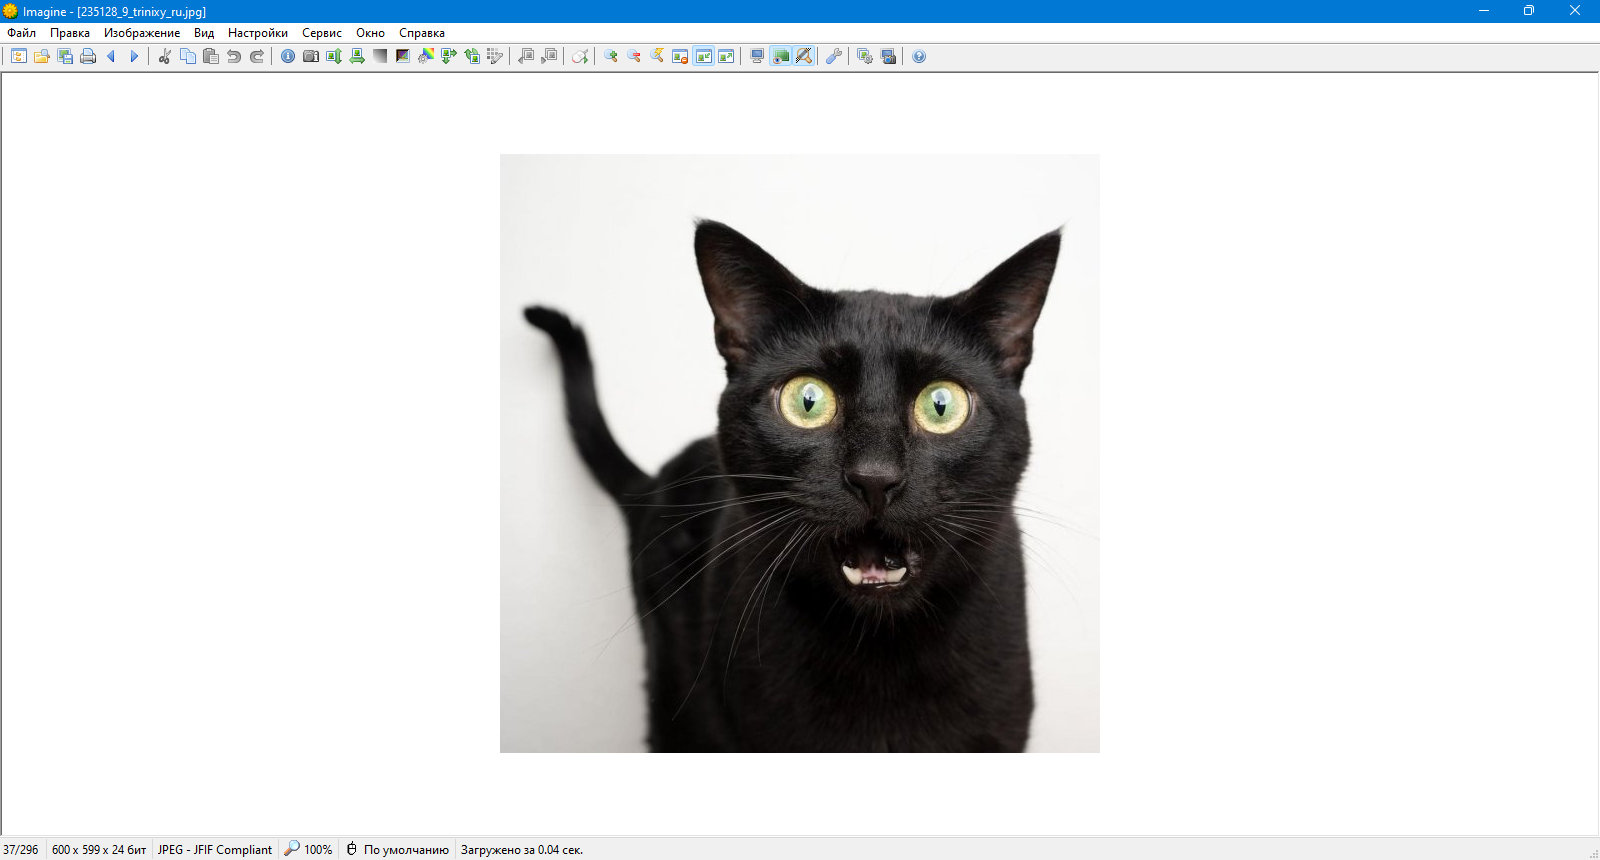
Task: Print the image using printer icon
Action: tap(88, 56)
